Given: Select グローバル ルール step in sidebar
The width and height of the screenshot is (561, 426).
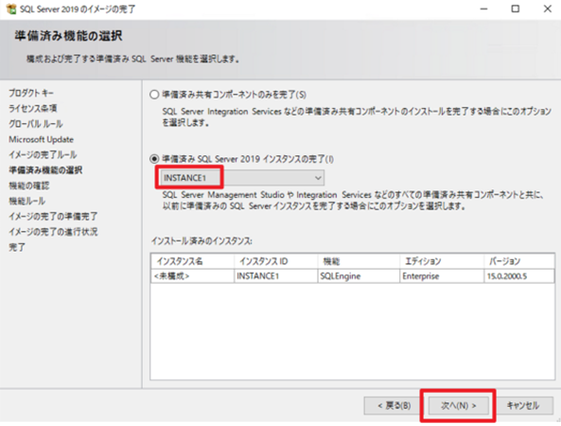Looking at the screenshot, I should [x=36, y=124].
